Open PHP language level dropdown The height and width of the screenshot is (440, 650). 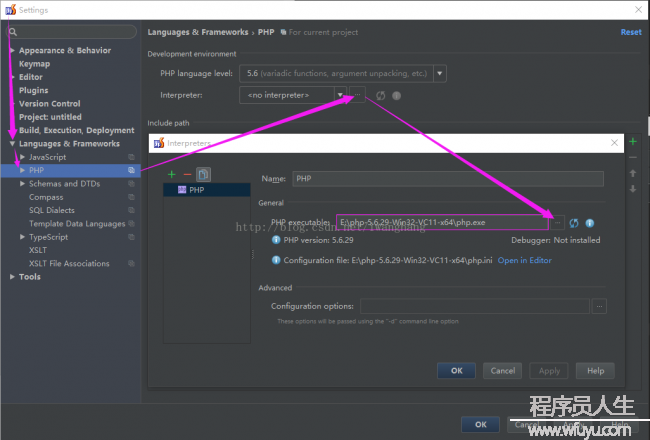coord(440,73)
